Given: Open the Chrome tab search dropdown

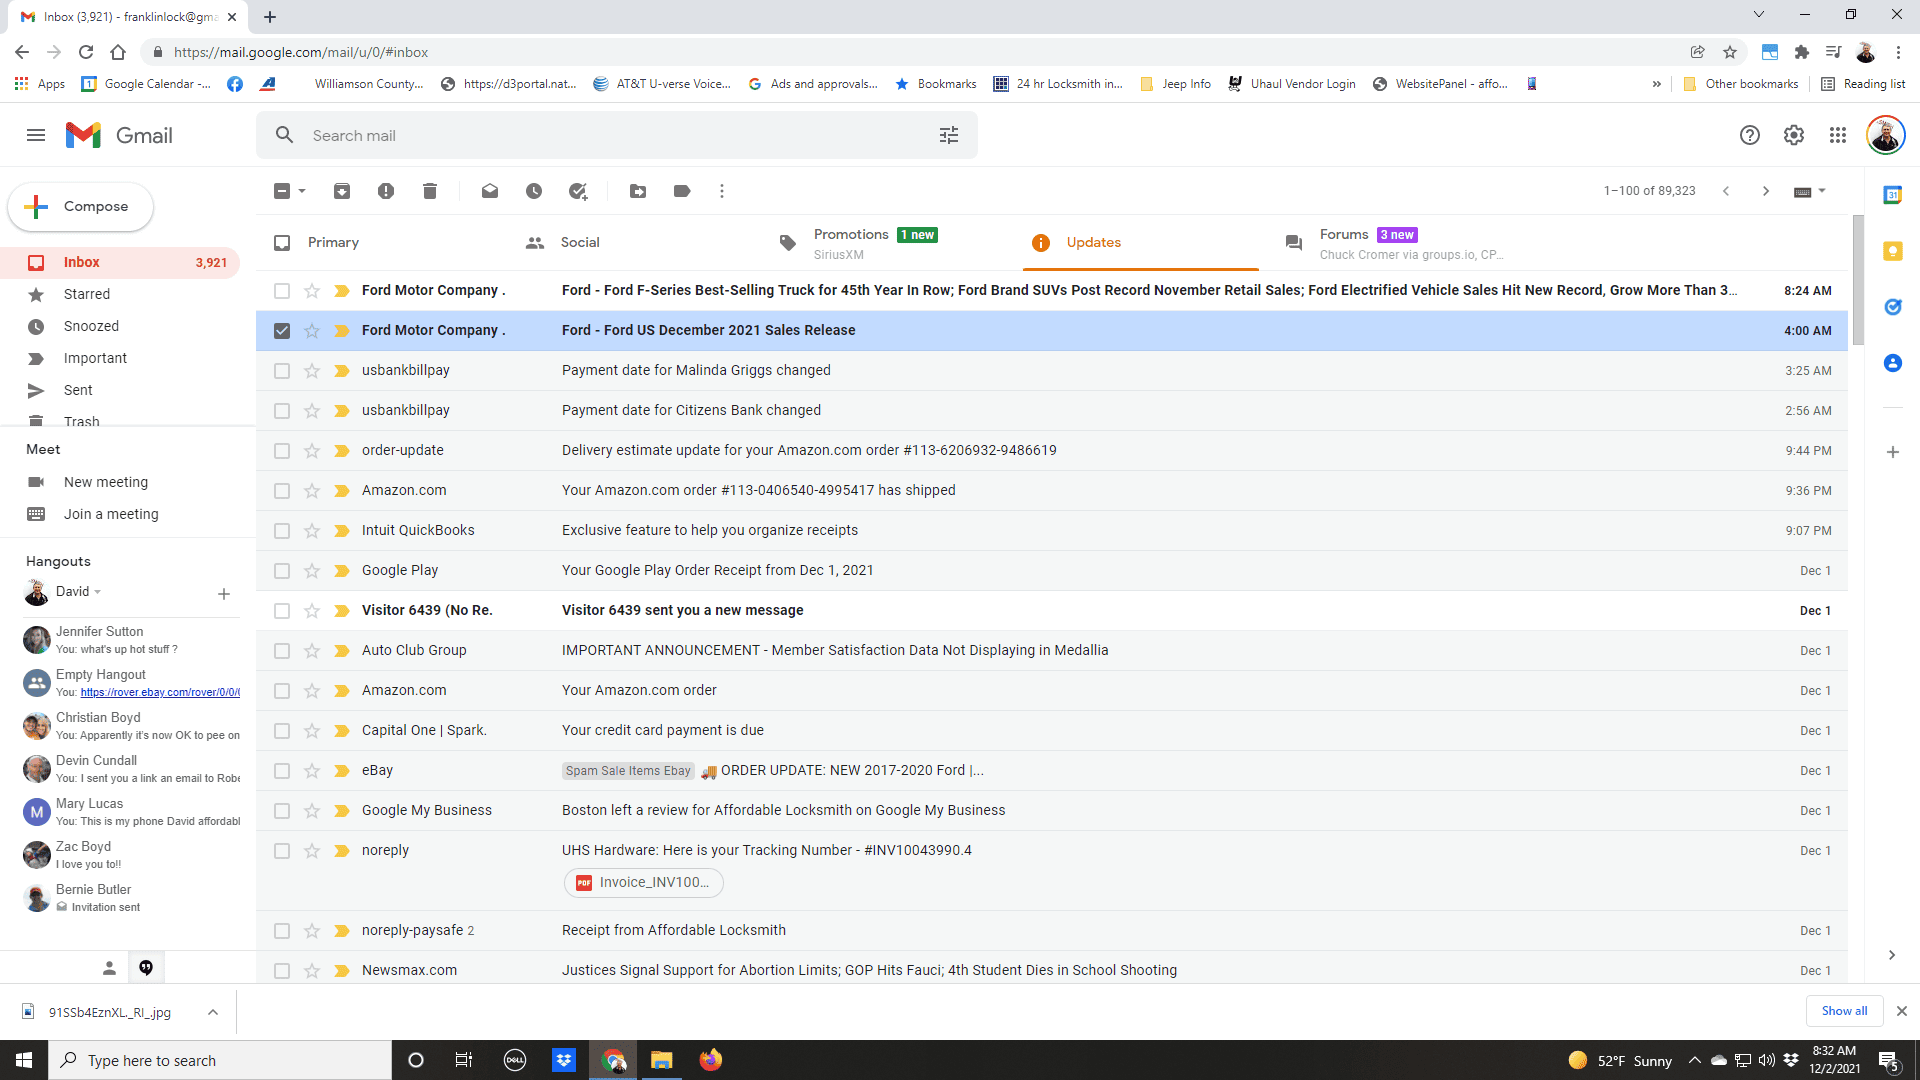Looking at the screenshot, I should 1758,15.
